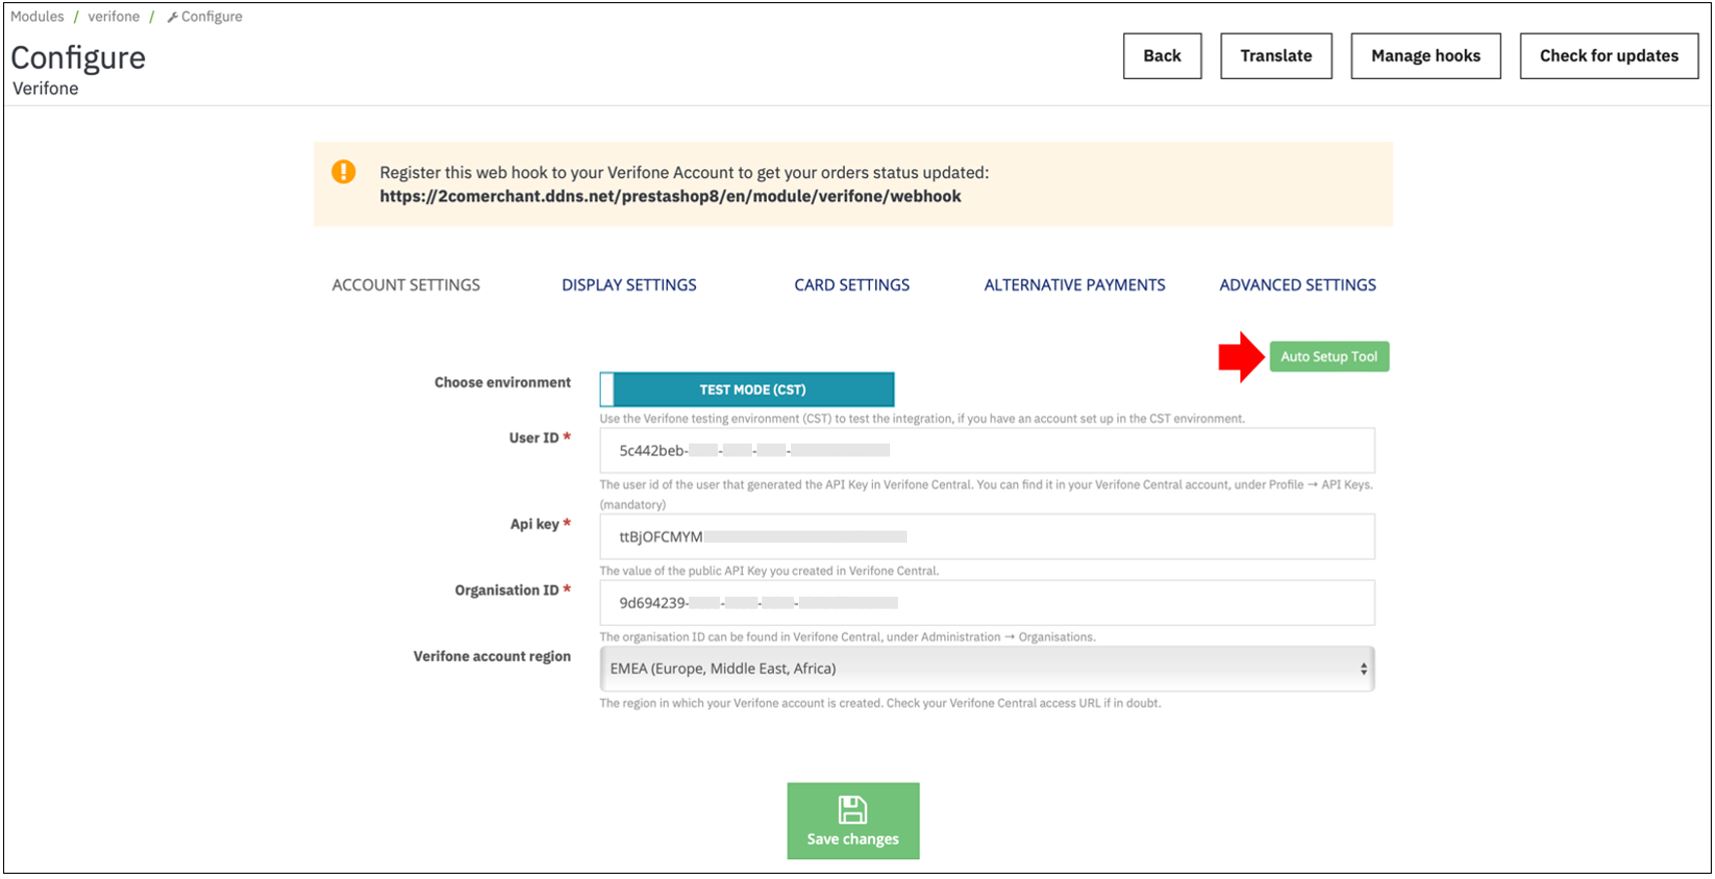Click the Configure breadcrumb text
The width and height of the screenshot is (1715, 879).
tap(212, 17)
